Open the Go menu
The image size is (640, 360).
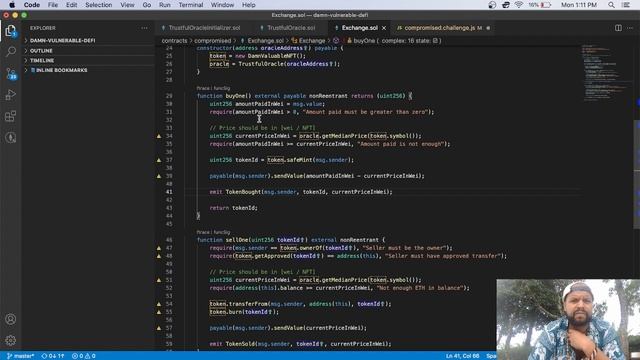coord(147,5)
